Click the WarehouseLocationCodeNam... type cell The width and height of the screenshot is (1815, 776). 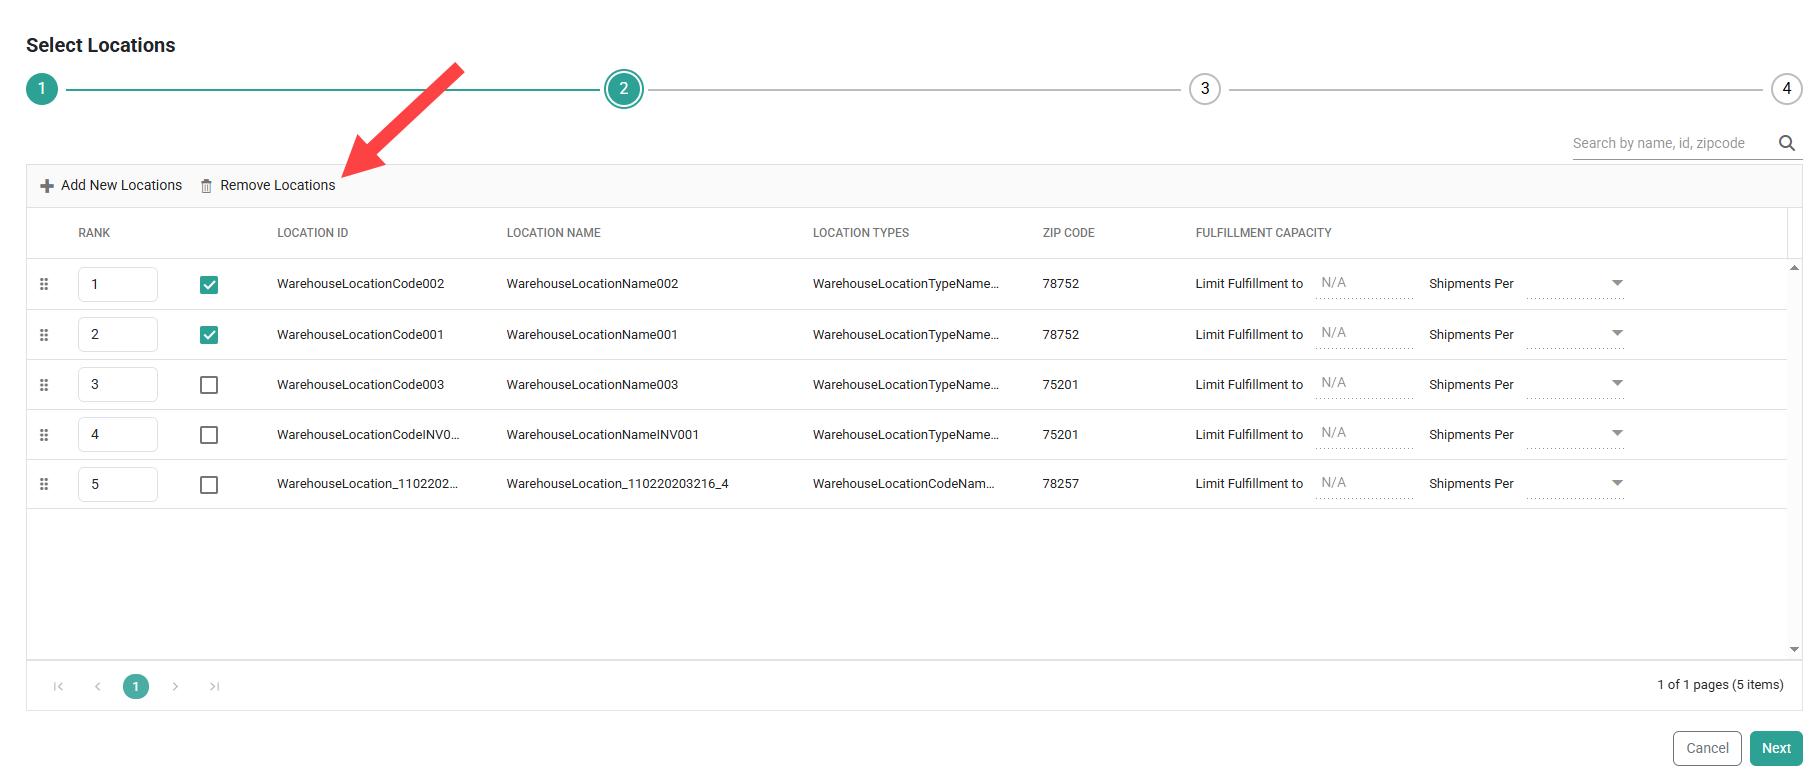click(x=904, y=484)
